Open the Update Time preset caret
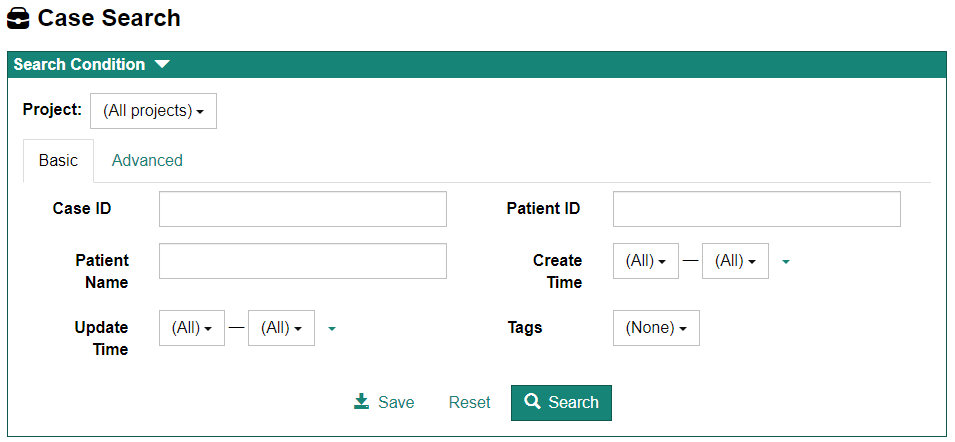The height and width of the screenshot is (442, 955). tap(332, 328)
